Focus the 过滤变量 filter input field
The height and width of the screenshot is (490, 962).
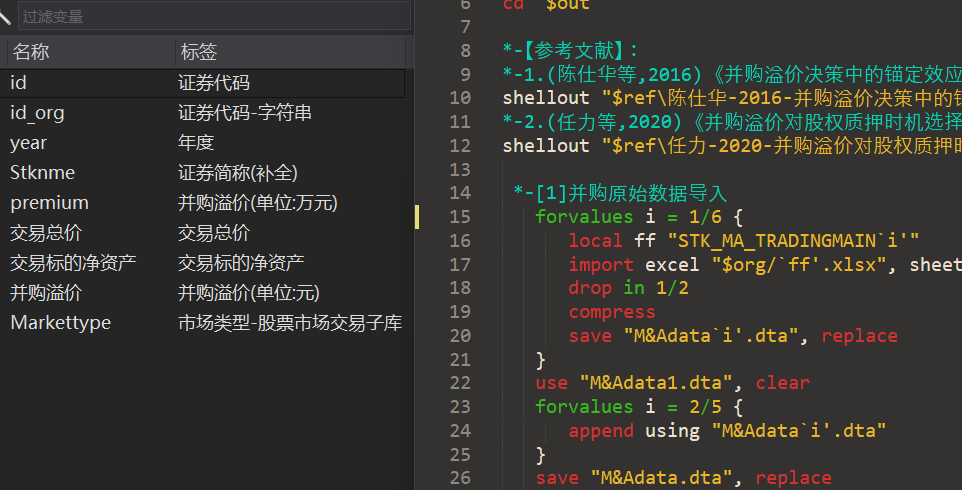(213, 16)
